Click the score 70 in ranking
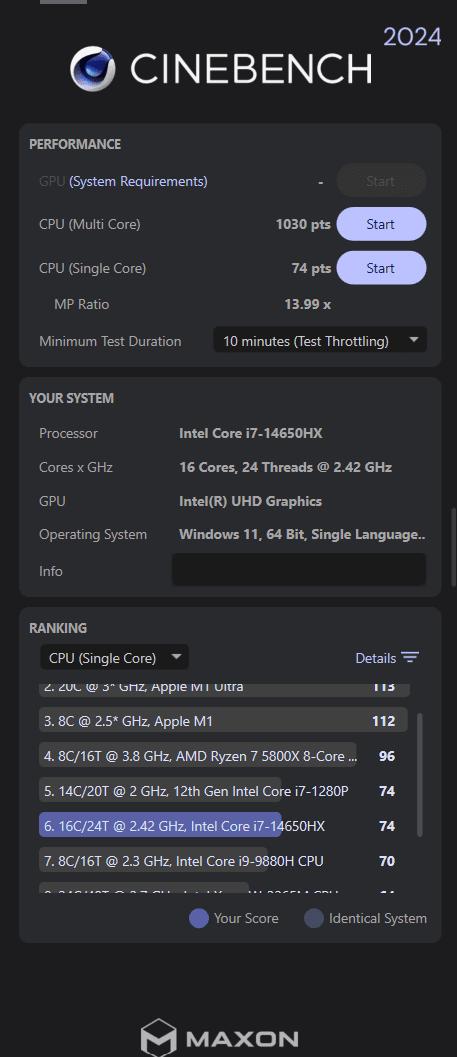The width and height of the screenshot is (457, 1057). pos(387,861)
